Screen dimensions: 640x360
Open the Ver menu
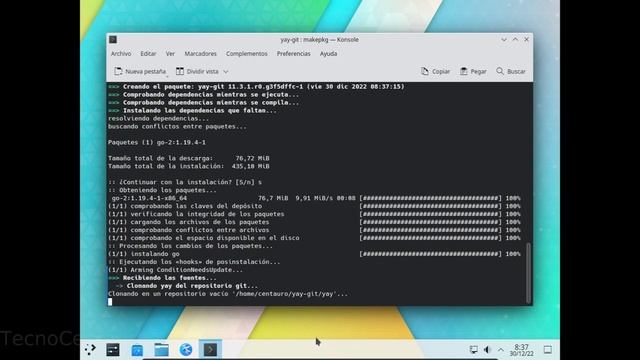[170, 53]
